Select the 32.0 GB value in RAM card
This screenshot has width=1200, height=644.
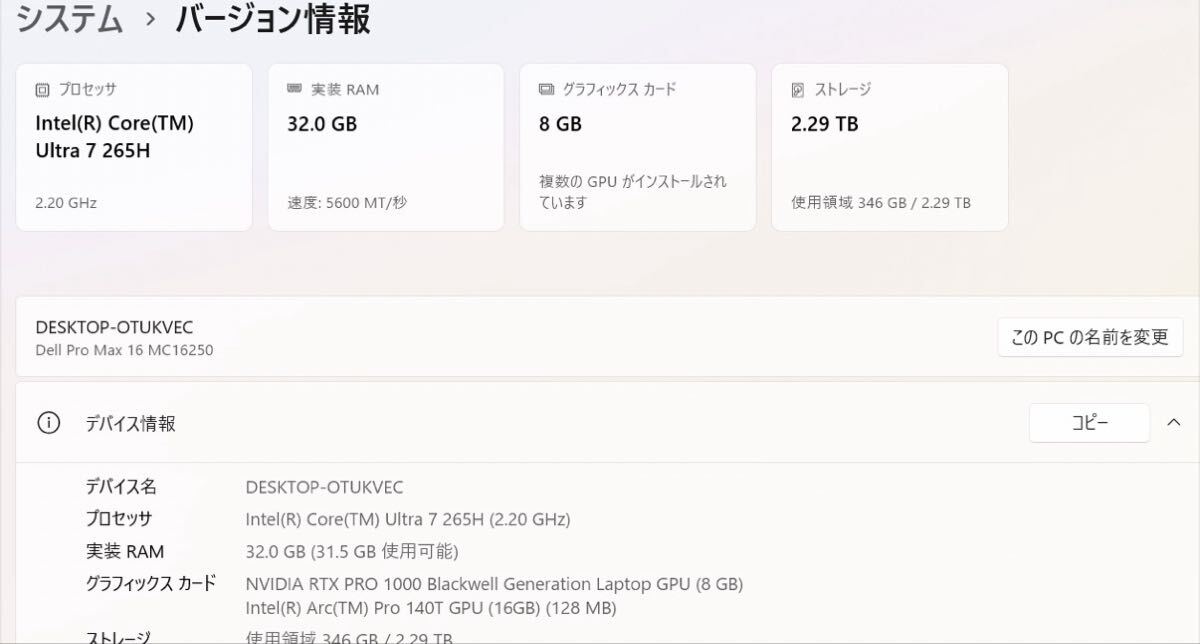click(x=322, y=124)
